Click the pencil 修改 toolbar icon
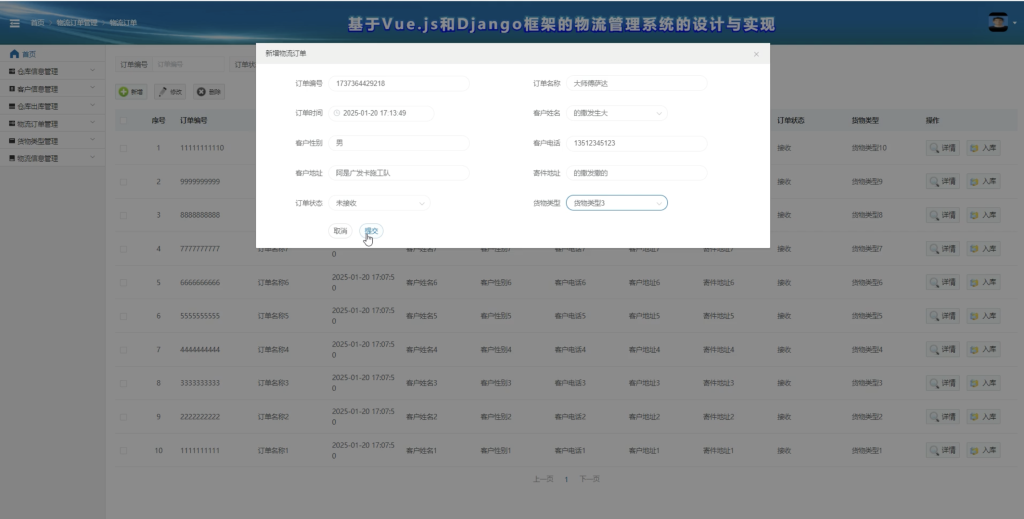The height and width of the screenshot is (519, 1024). tap(163, 92)
